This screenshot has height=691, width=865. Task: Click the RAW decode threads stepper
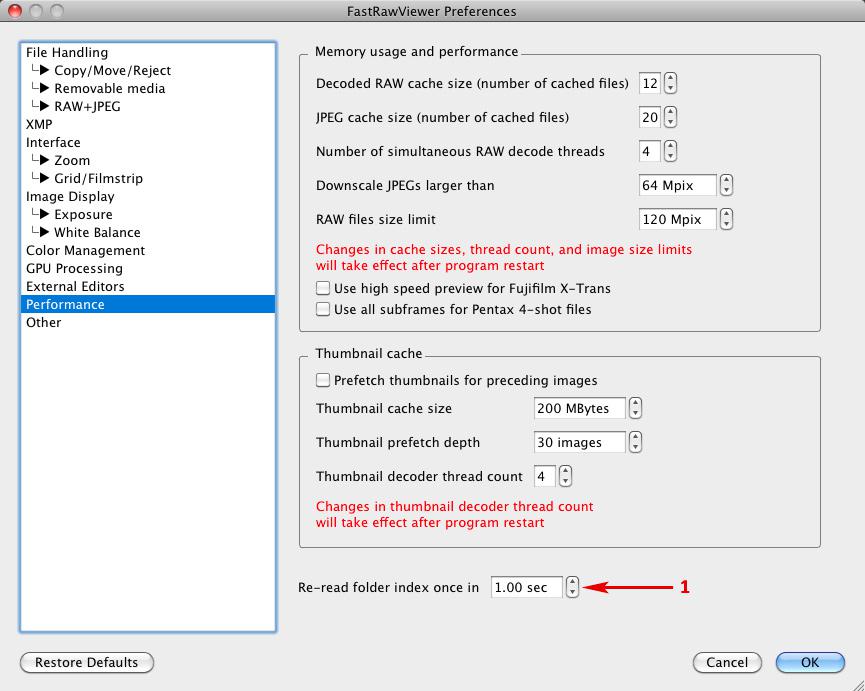pos(671,152)
